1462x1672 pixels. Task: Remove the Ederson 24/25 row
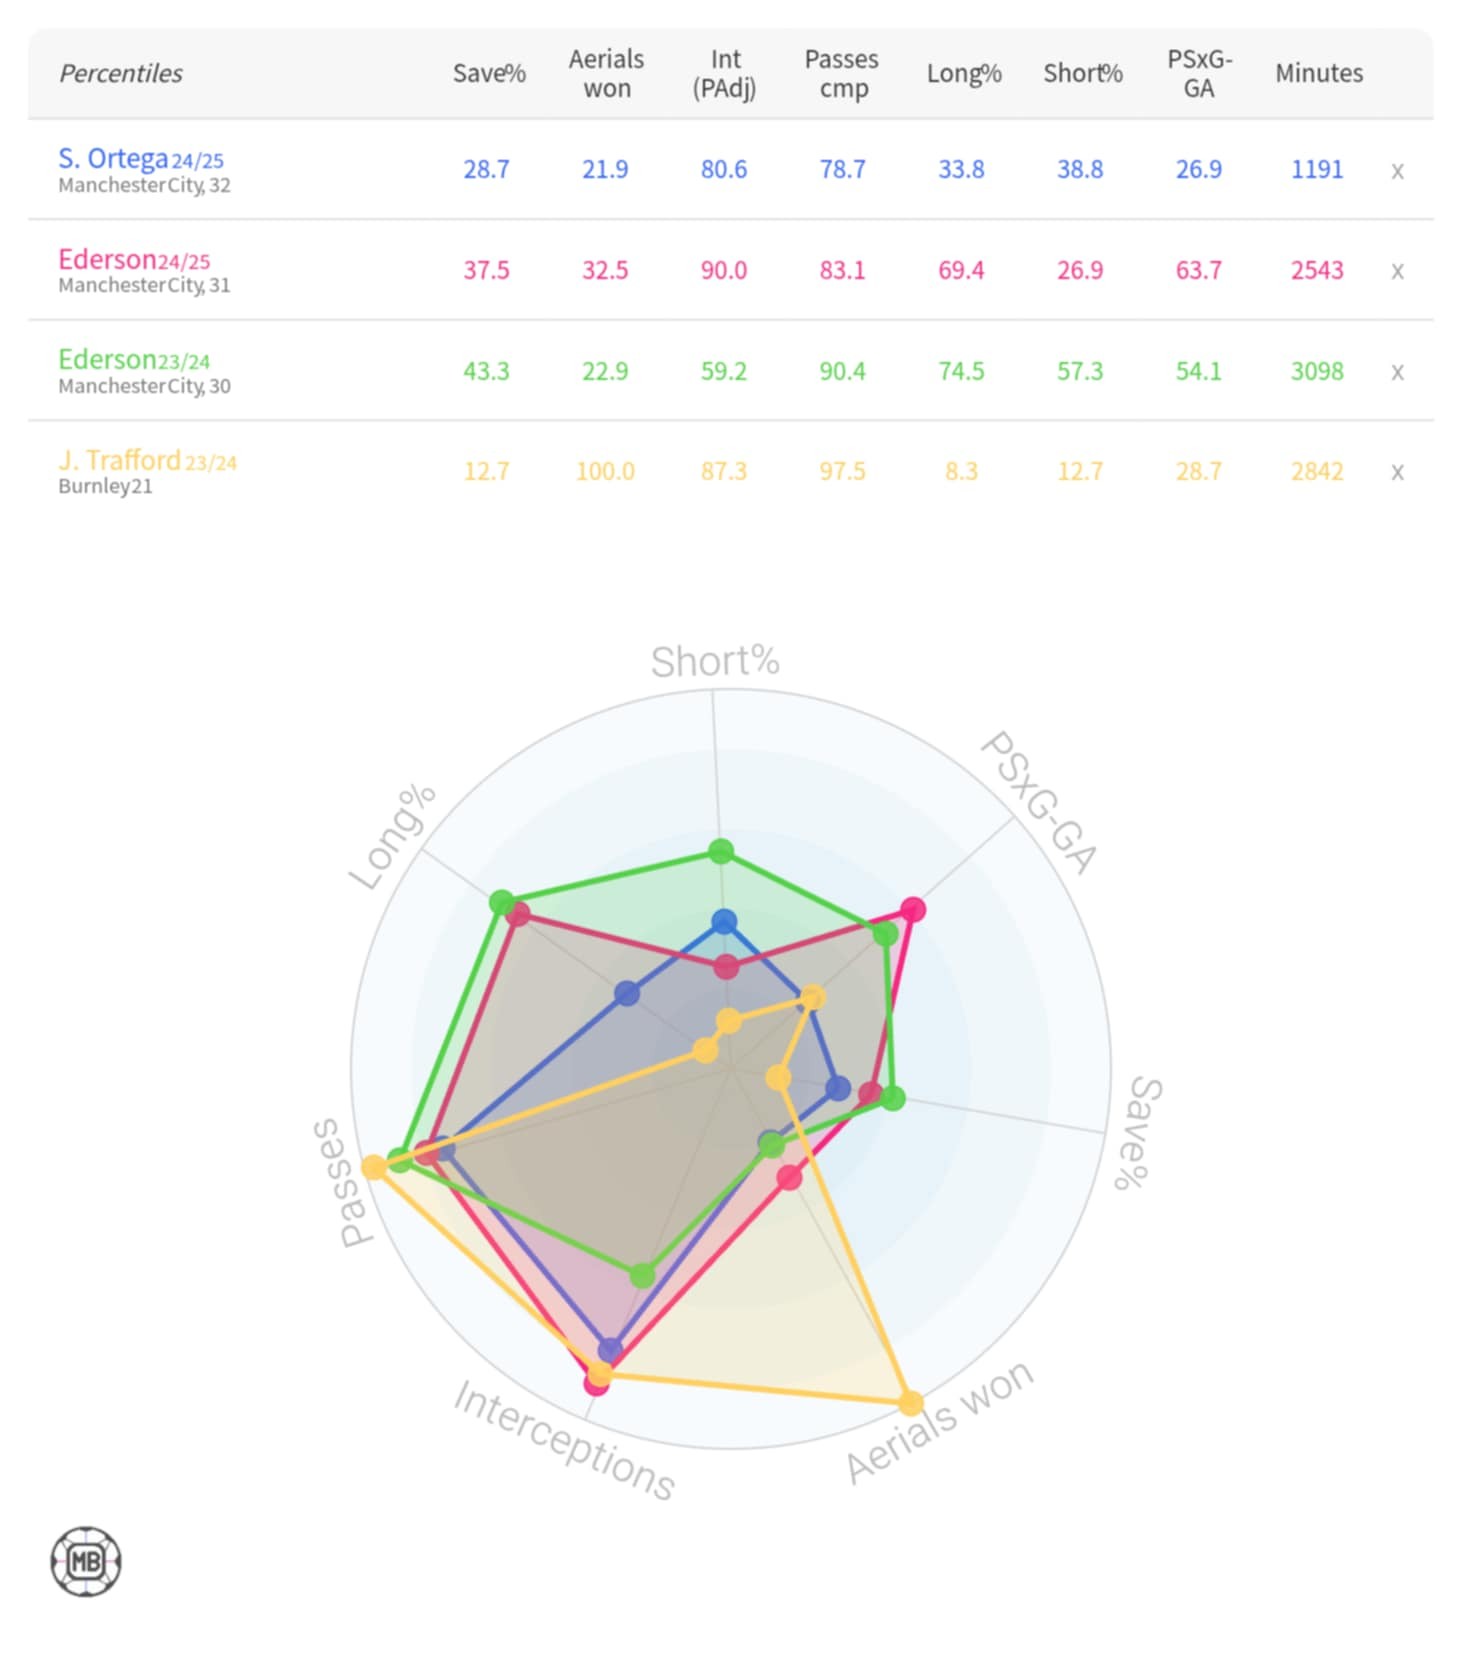click(x=1397, y=271)
